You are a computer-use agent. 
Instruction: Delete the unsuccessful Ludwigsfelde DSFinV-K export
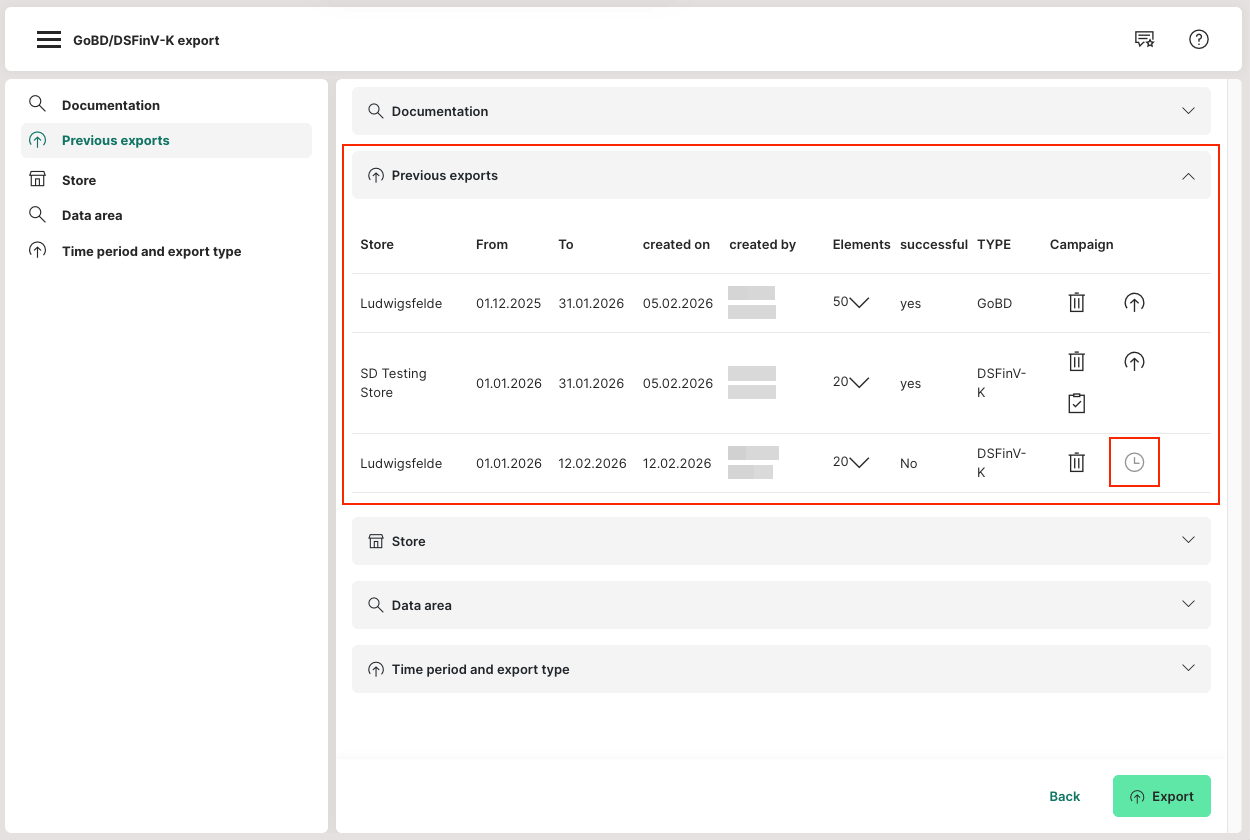[x=1076, y=462]
